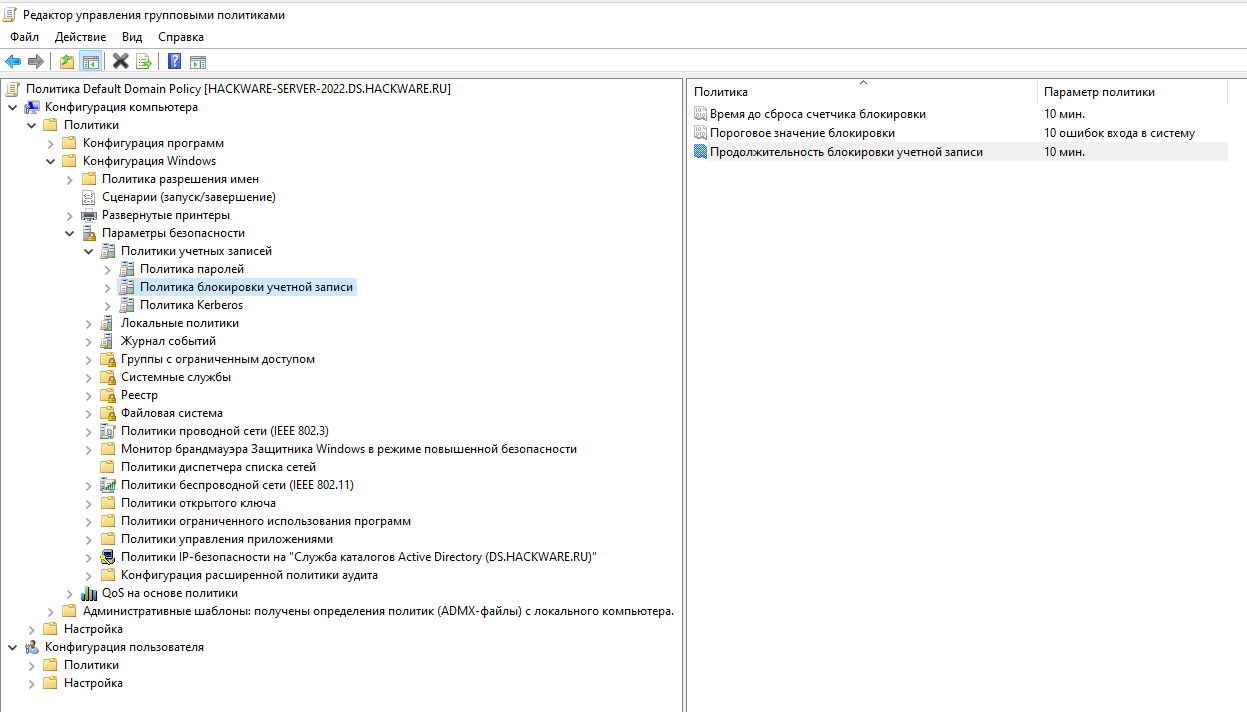Click the Delete (X) toolbar icon

coord(120,61)
